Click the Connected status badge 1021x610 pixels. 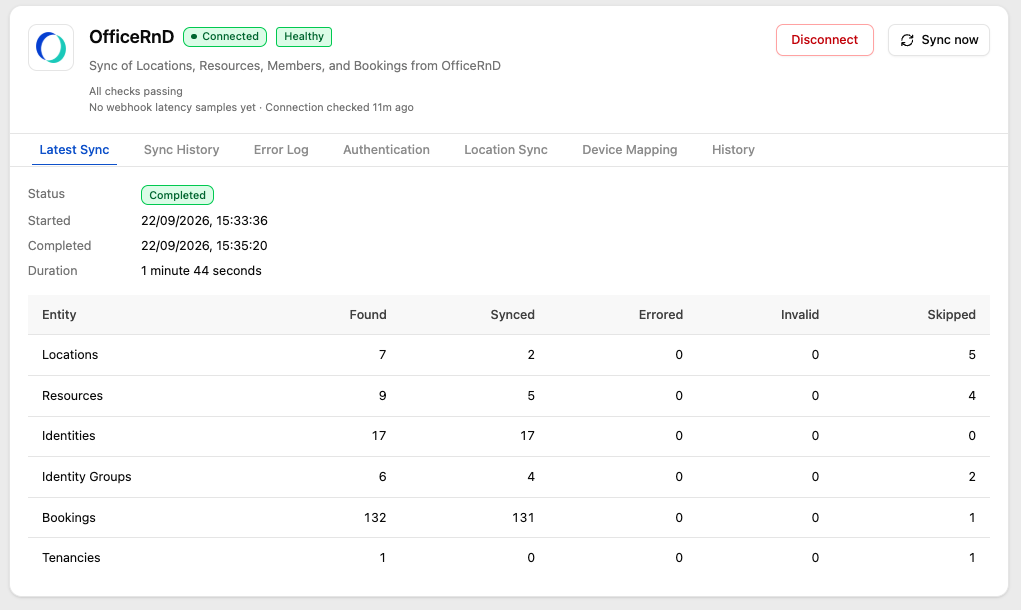coord(225,36)
